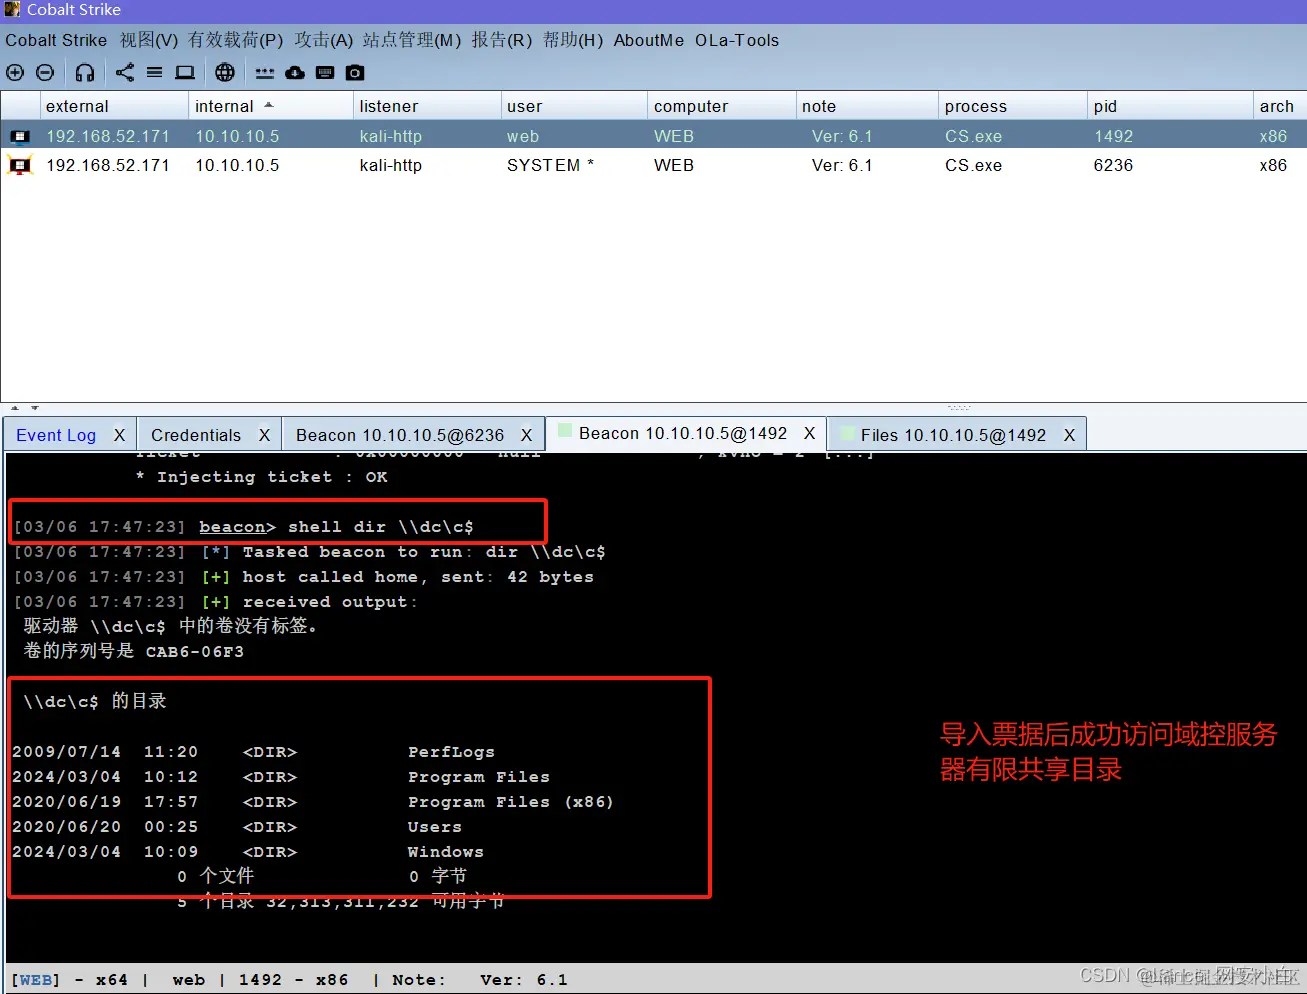Click the web user cell
The height and width of the screenshot is (994, 1307).
pos(522,136)
